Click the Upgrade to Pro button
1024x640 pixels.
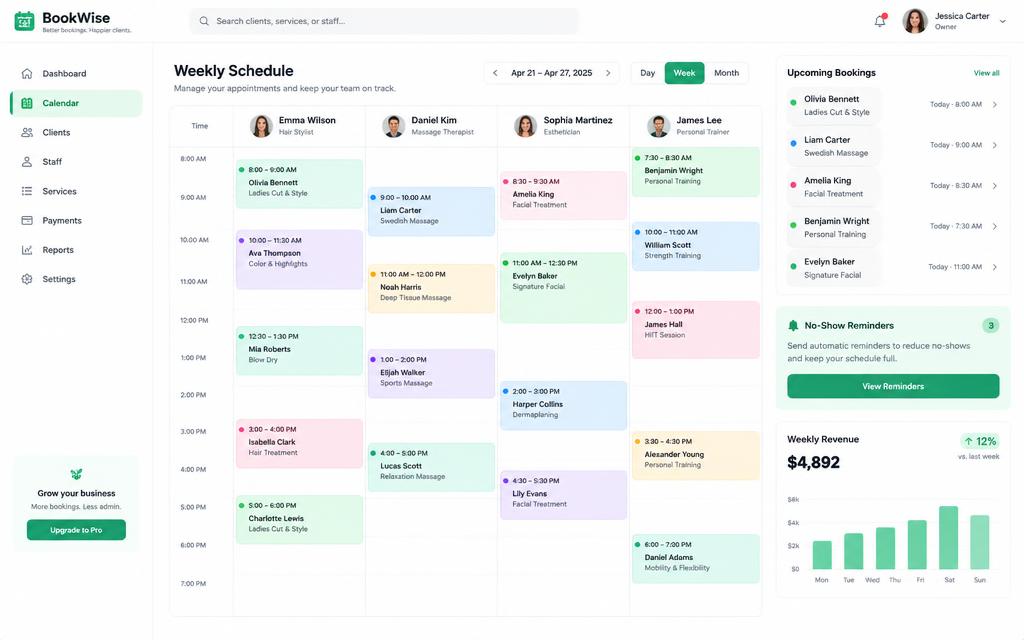[x=76, y=530]
